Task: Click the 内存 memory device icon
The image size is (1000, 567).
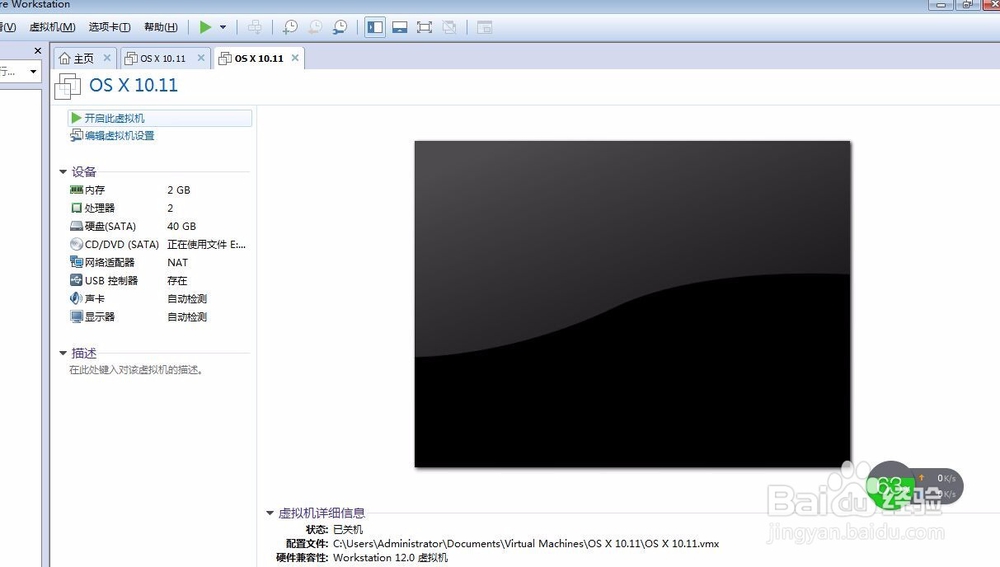Action: point(77,189)
